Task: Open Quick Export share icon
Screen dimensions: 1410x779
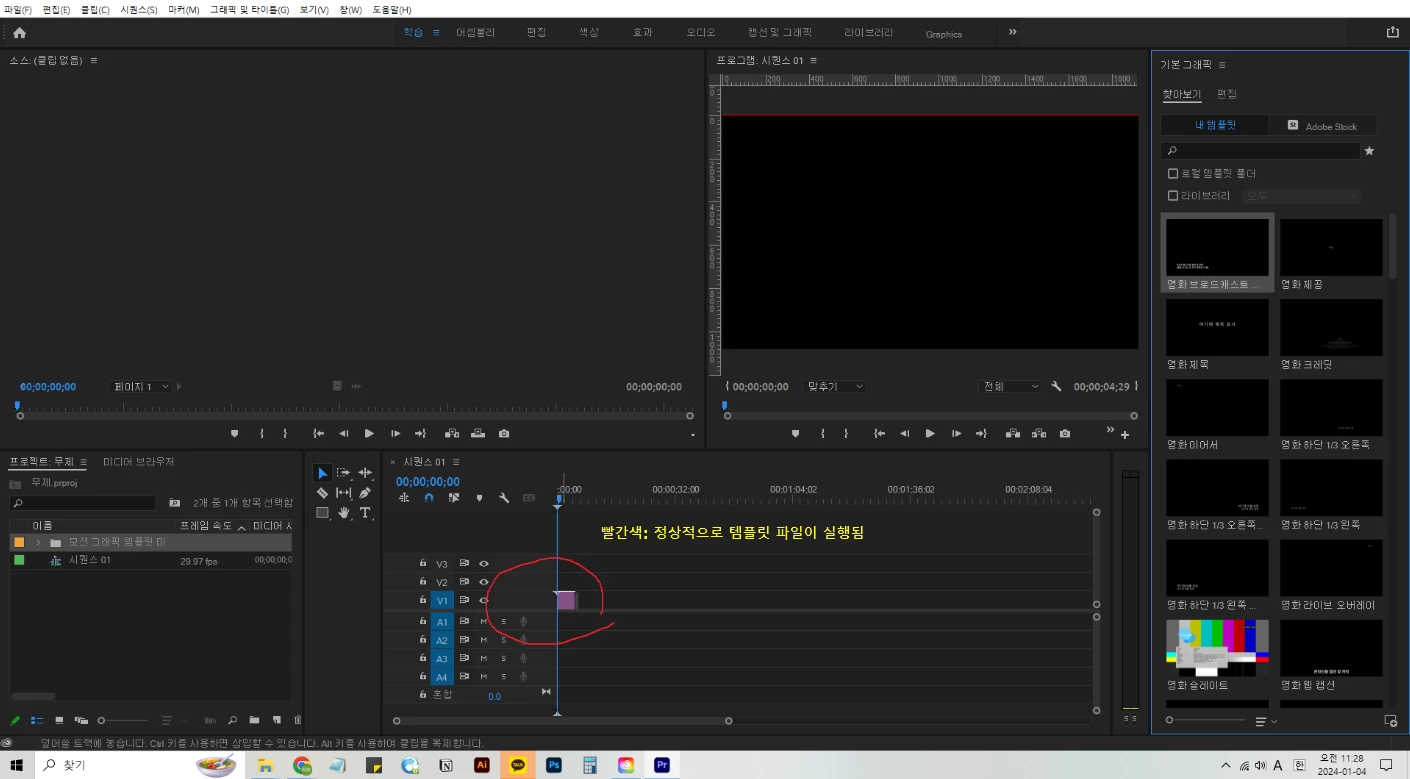Action: (1393, 32)
